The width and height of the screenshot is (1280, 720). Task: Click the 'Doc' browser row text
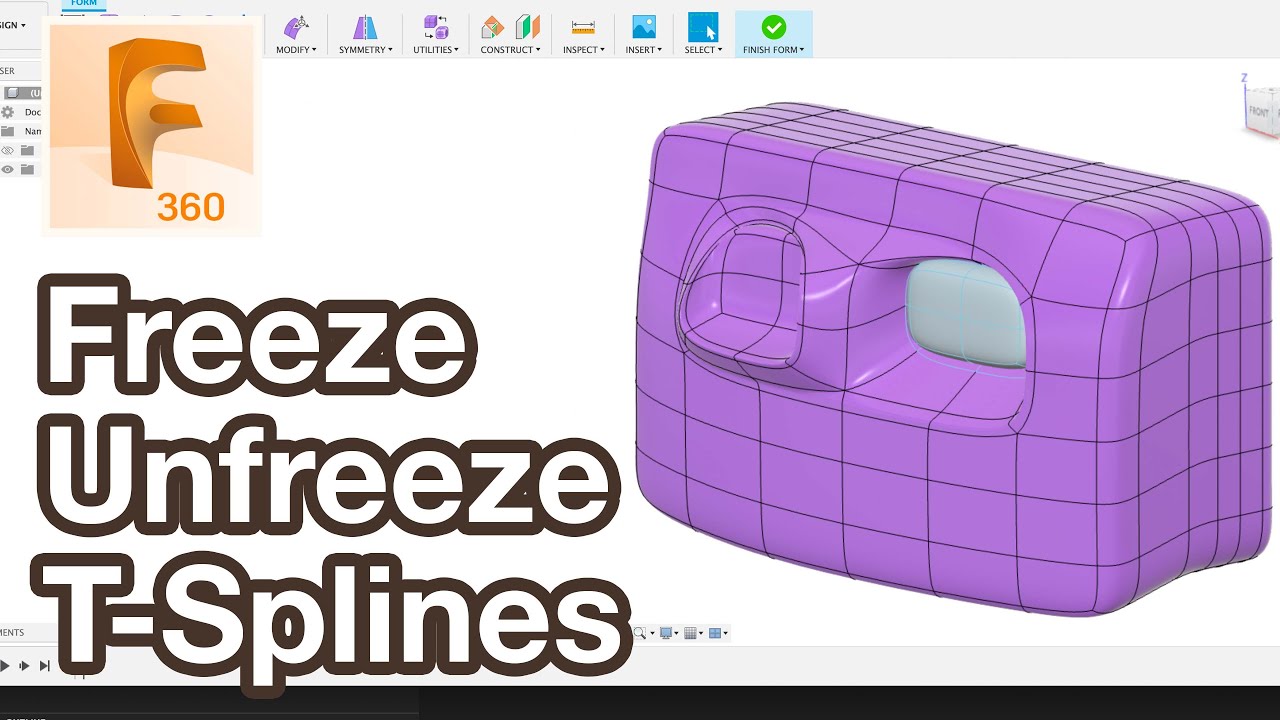[33, 112]
